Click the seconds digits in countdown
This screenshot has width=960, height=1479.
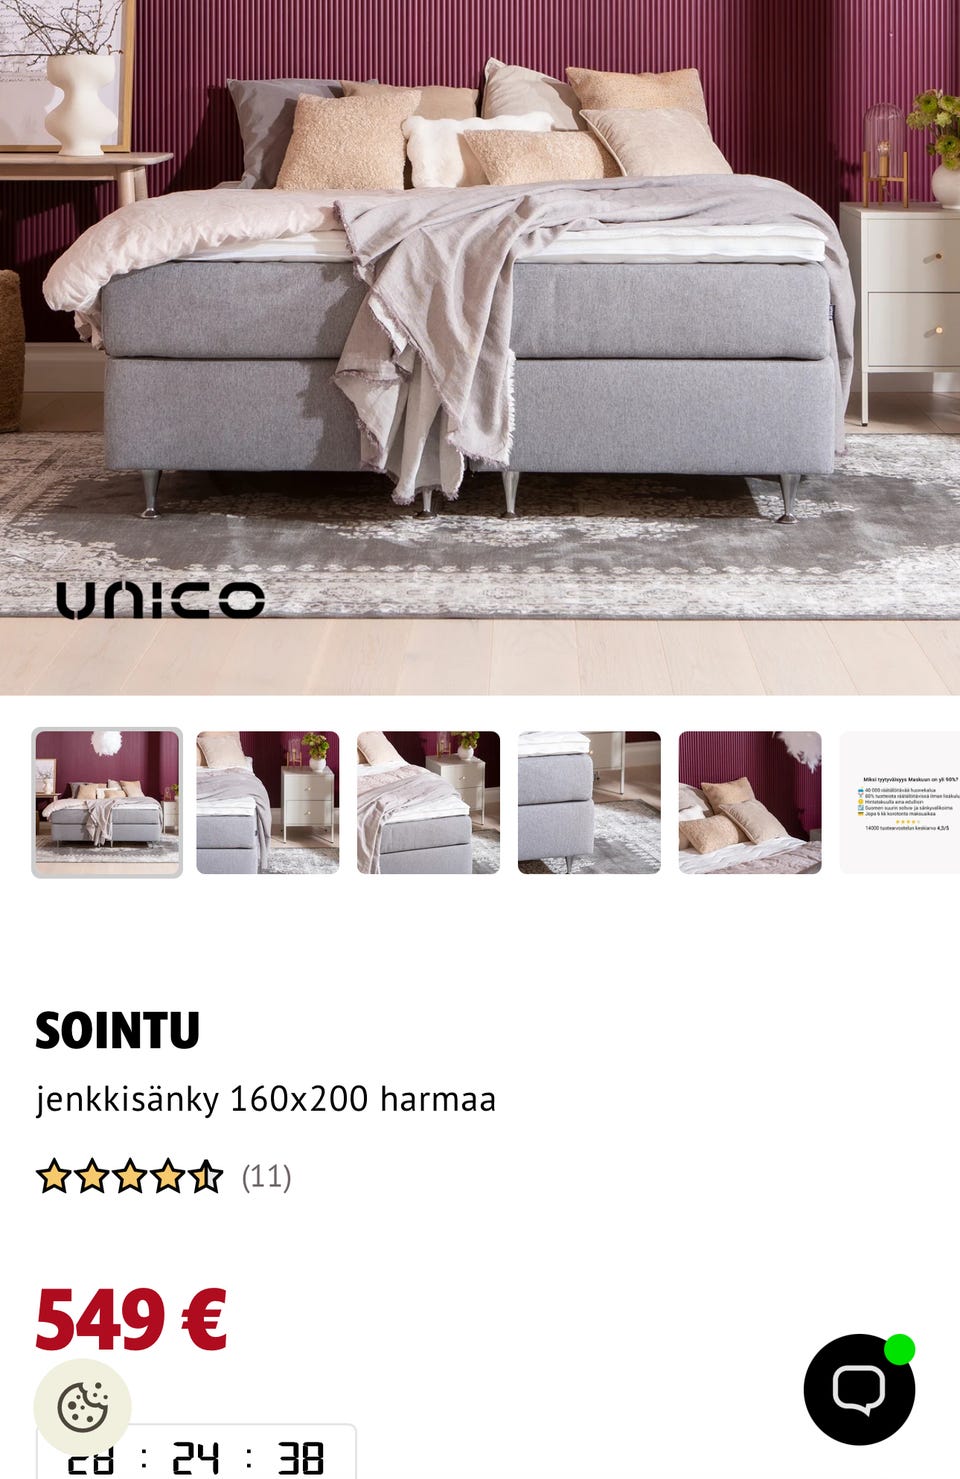pos(301,1459)
